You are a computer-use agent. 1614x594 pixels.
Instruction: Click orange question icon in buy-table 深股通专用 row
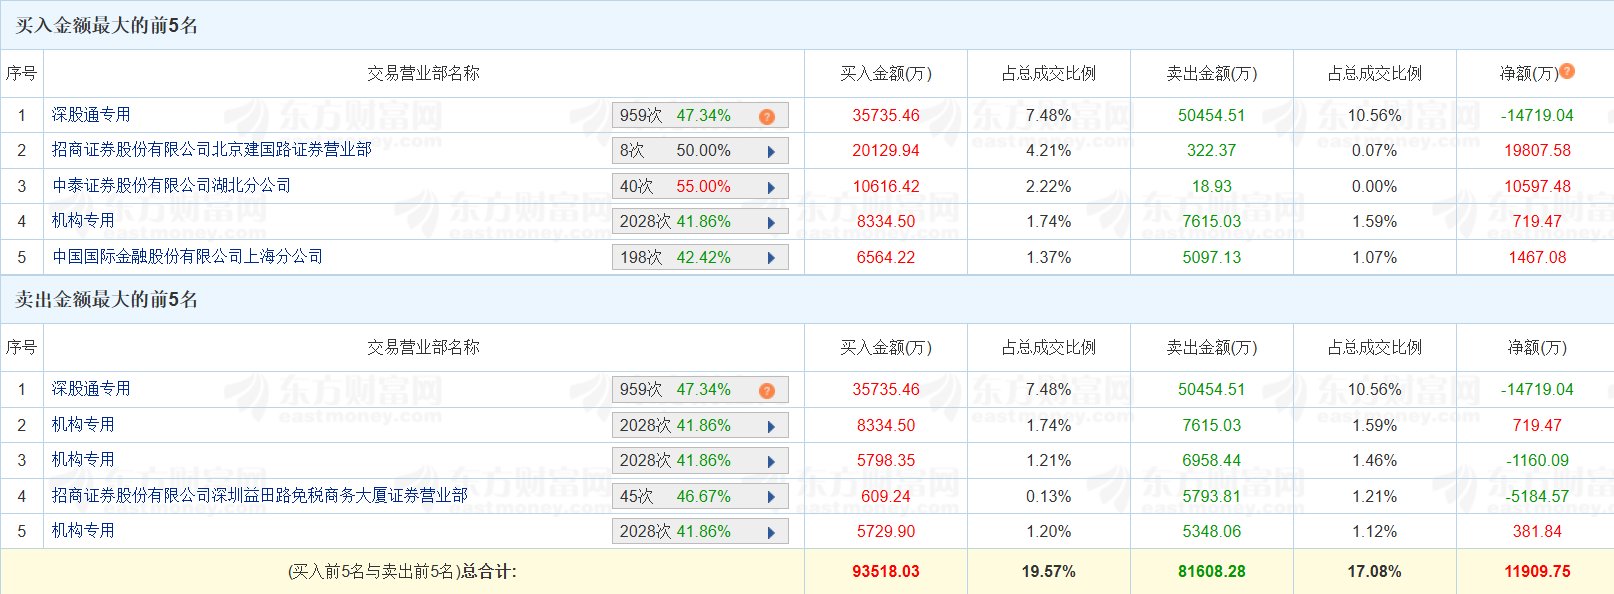coord(767,116)
